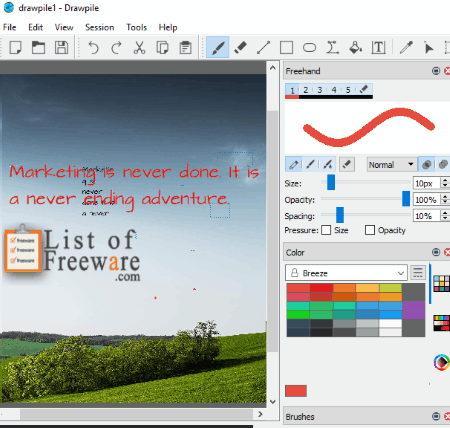Choose watercolor brush mode
This screenshot has height=428, width=450.
[x=328, y=164]
